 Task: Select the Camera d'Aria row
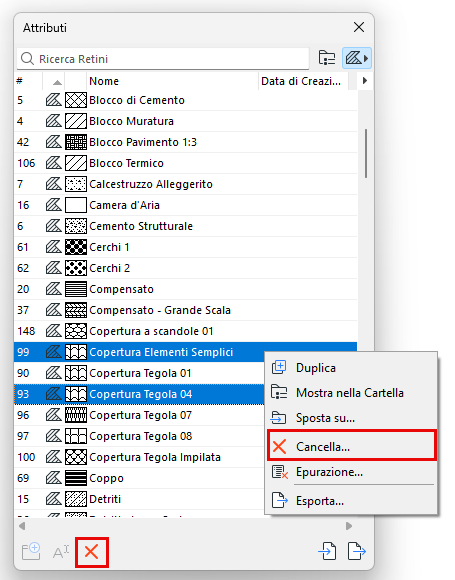(x=185, y=205)
